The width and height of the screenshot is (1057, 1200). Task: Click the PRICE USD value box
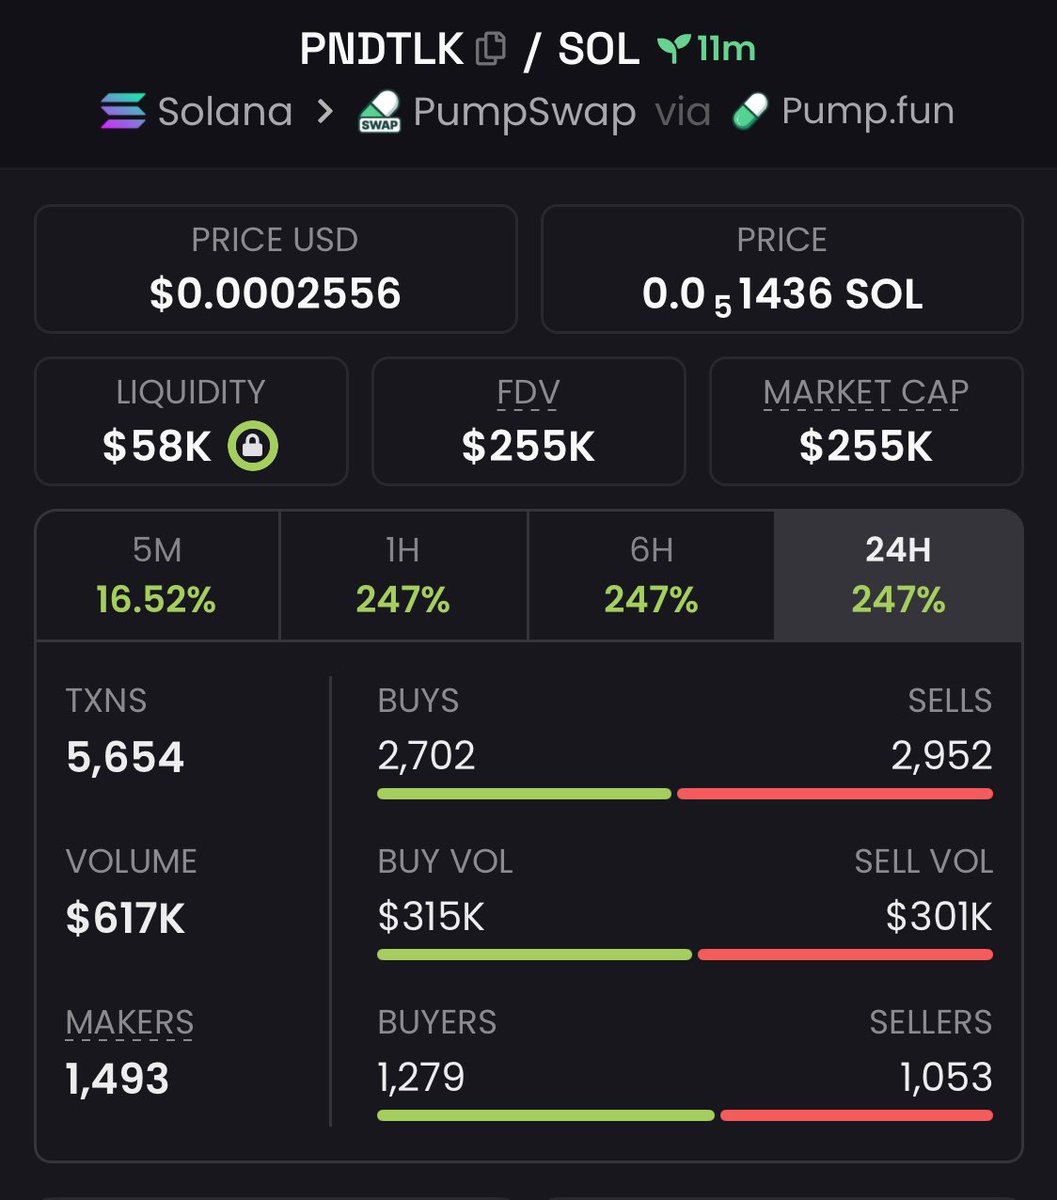click(276, 269)
